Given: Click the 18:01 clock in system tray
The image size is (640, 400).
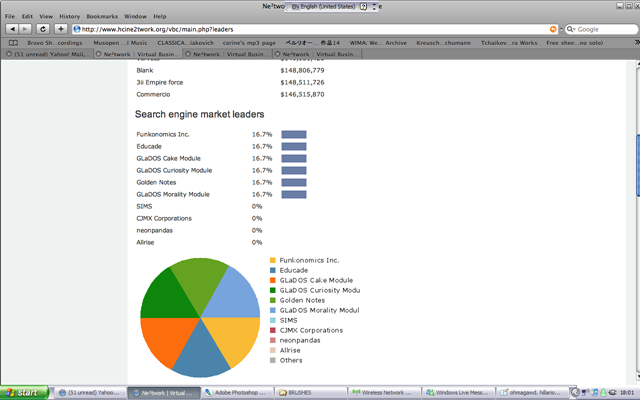Looking at the screenshot, I should pyautogui.click(x=627, y=393).
